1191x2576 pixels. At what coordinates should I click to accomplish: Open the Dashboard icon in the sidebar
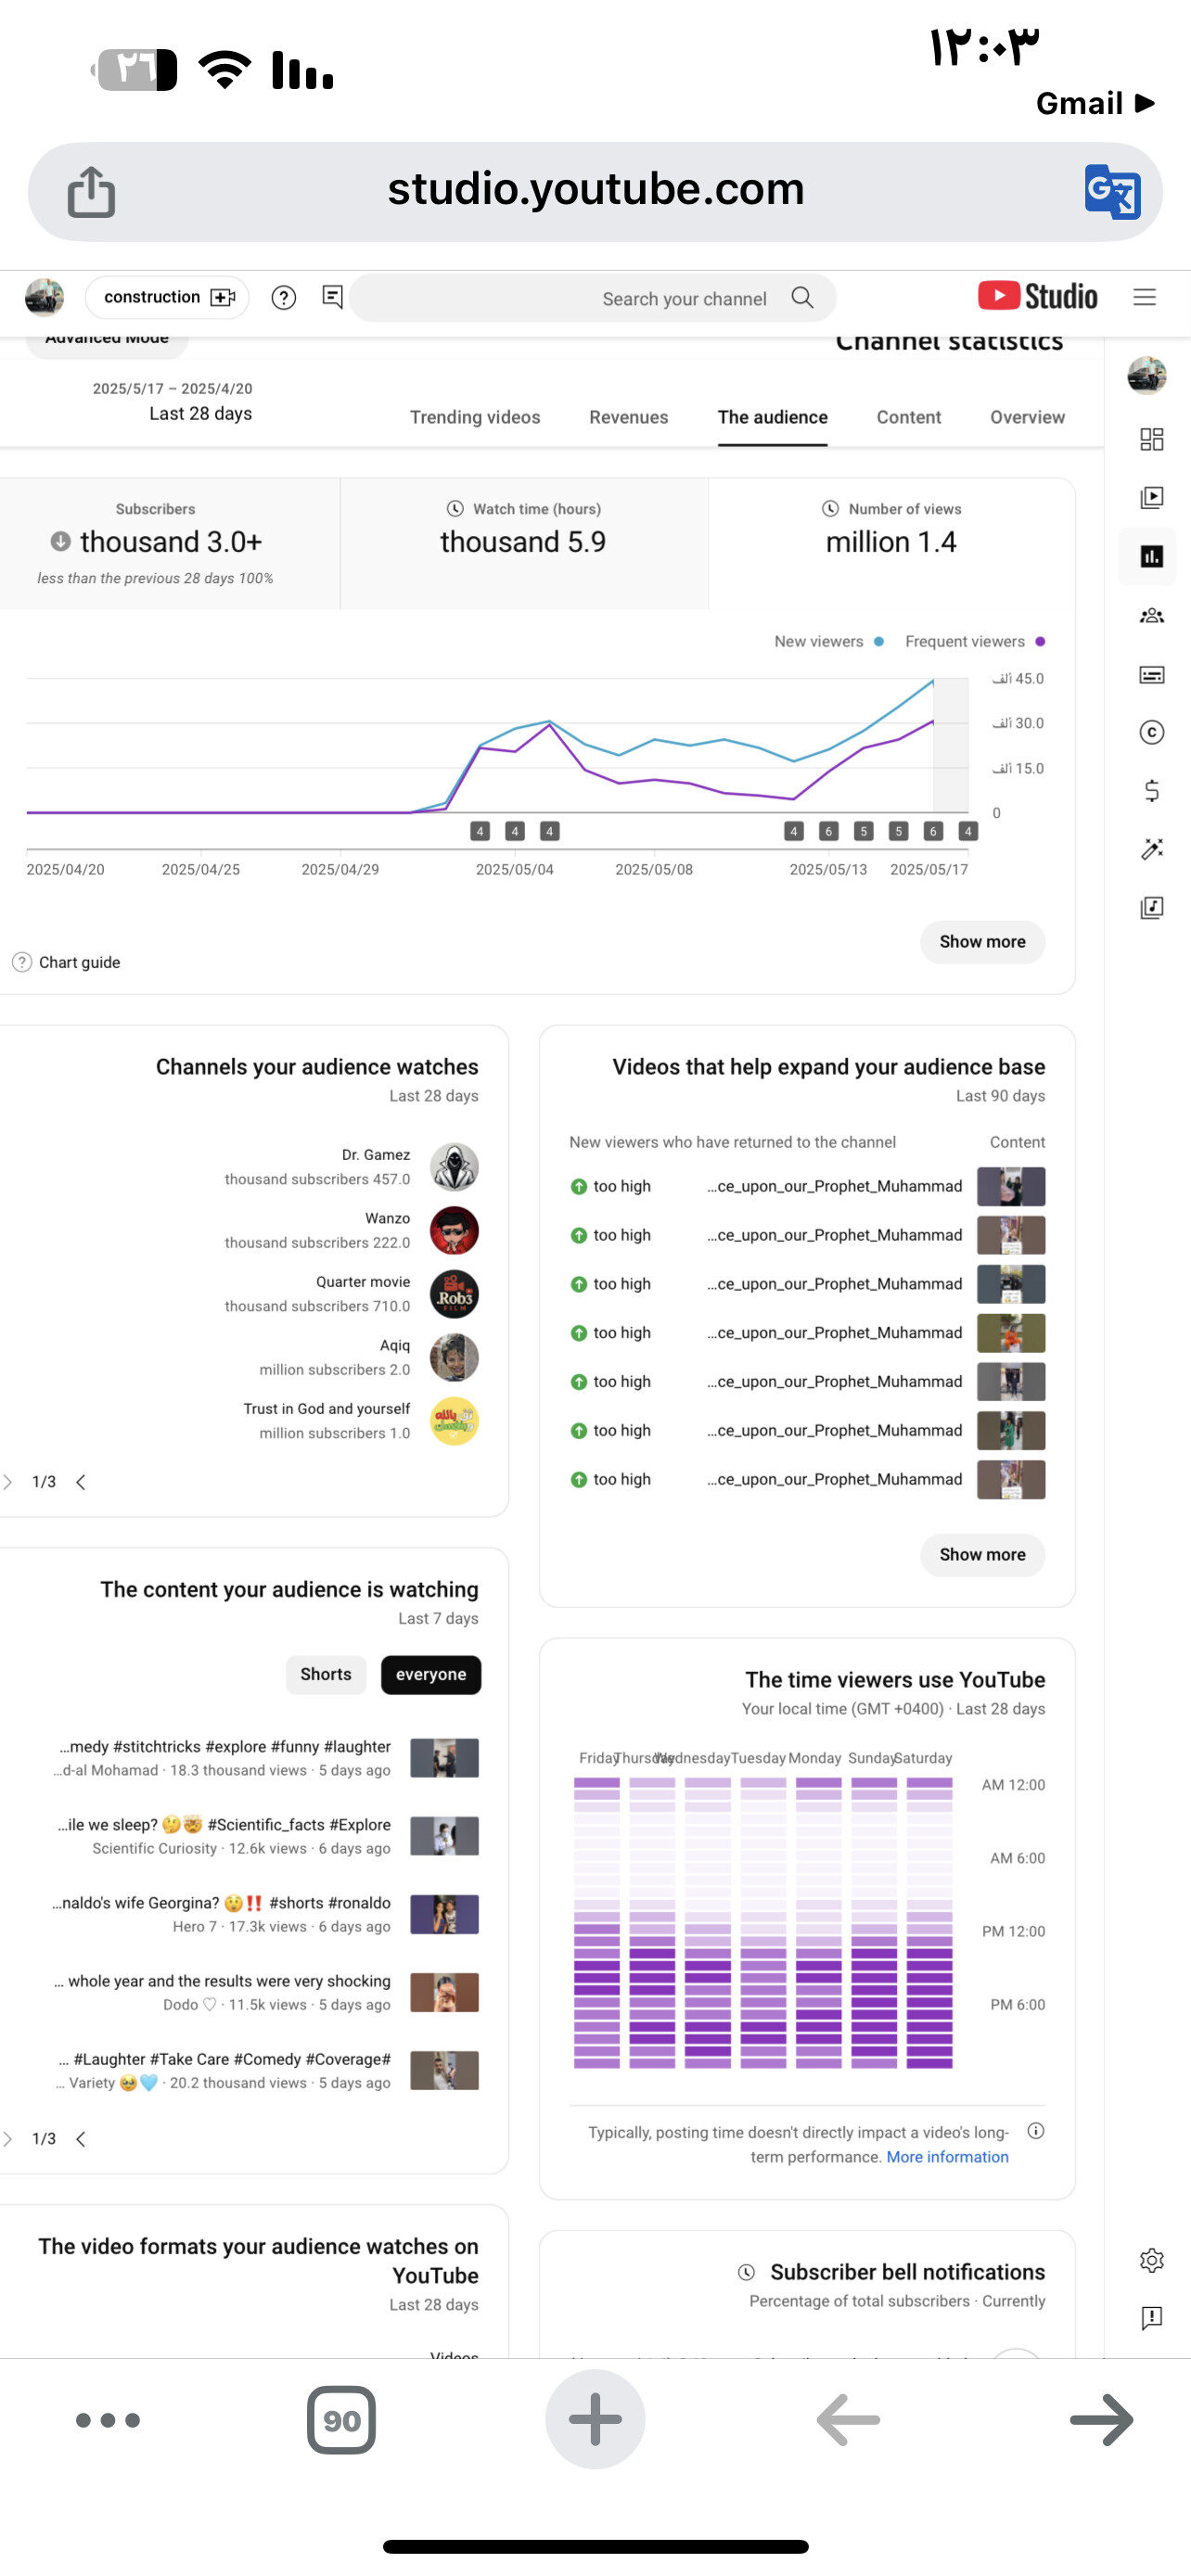(1152, 439)
